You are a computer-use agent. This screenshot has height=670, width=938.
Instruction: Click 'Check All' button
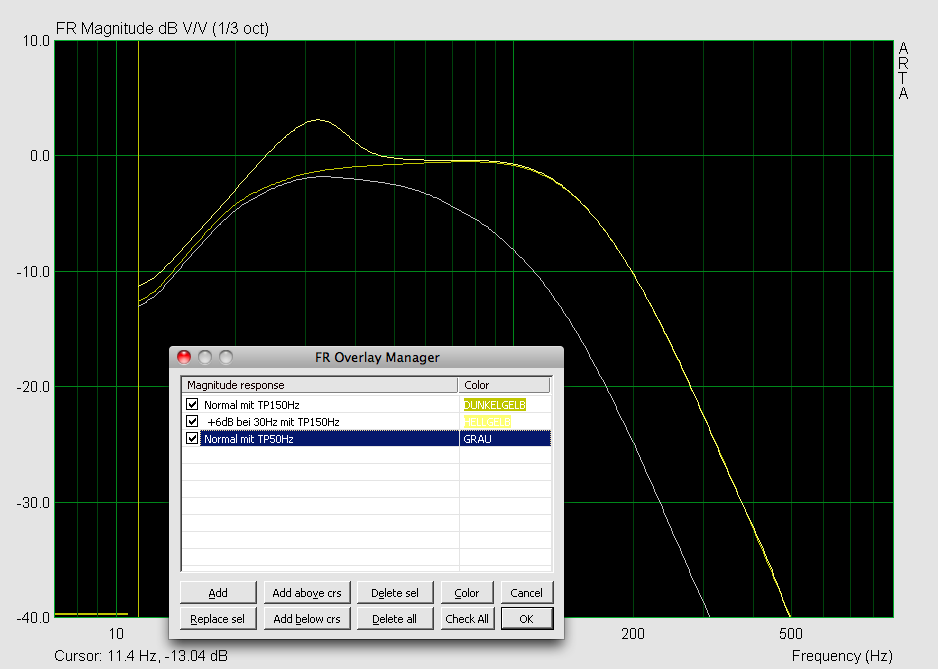tap(467, 619)
